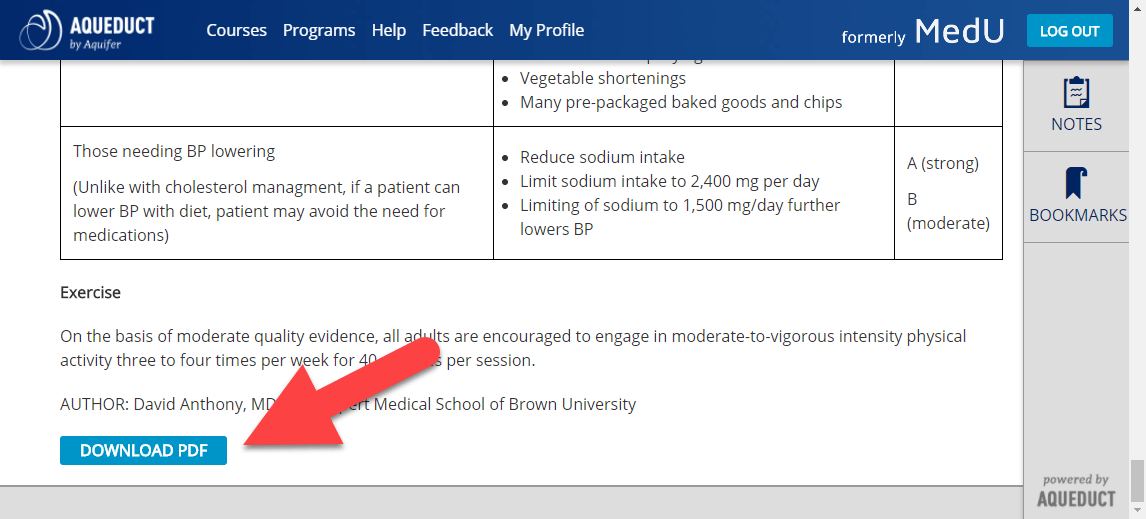The width and height of the screenshot is (1146, 519).
Task: Click the LOG OUT button
Action: pyautogui.click(x=1070, y=31)
